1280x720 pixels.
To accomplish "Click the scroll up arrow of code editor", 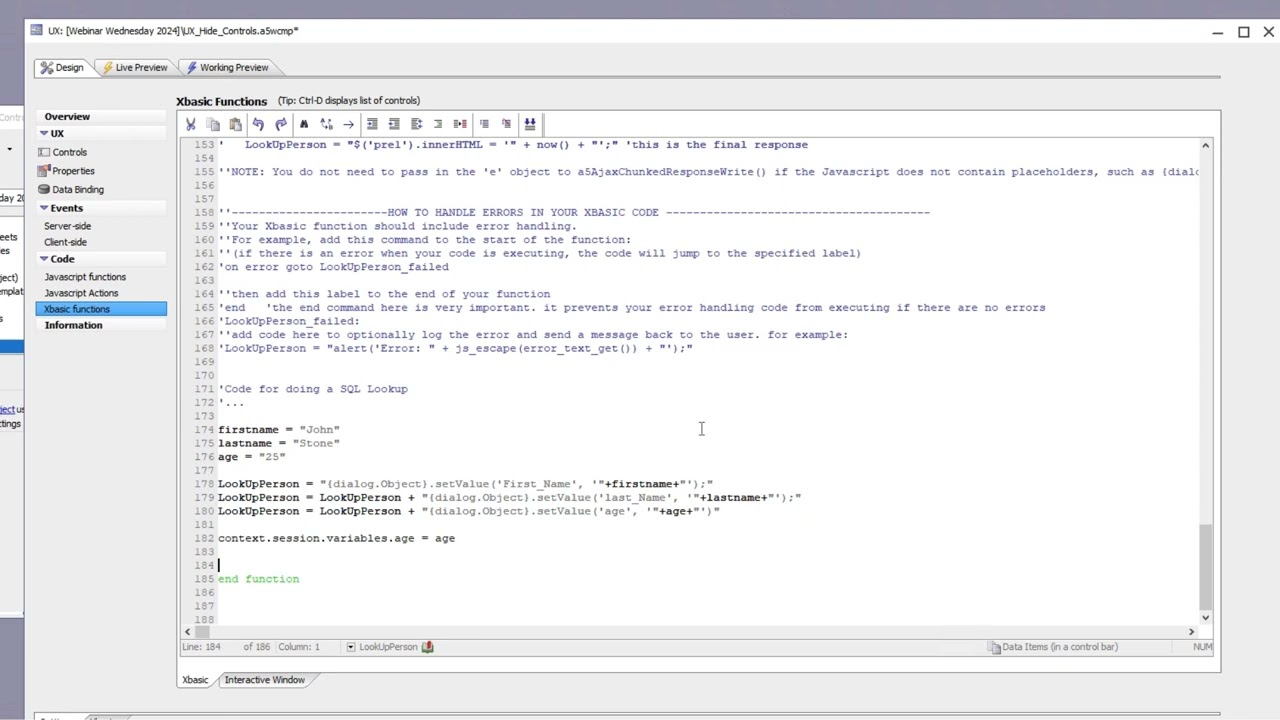I will point(1205,146).
